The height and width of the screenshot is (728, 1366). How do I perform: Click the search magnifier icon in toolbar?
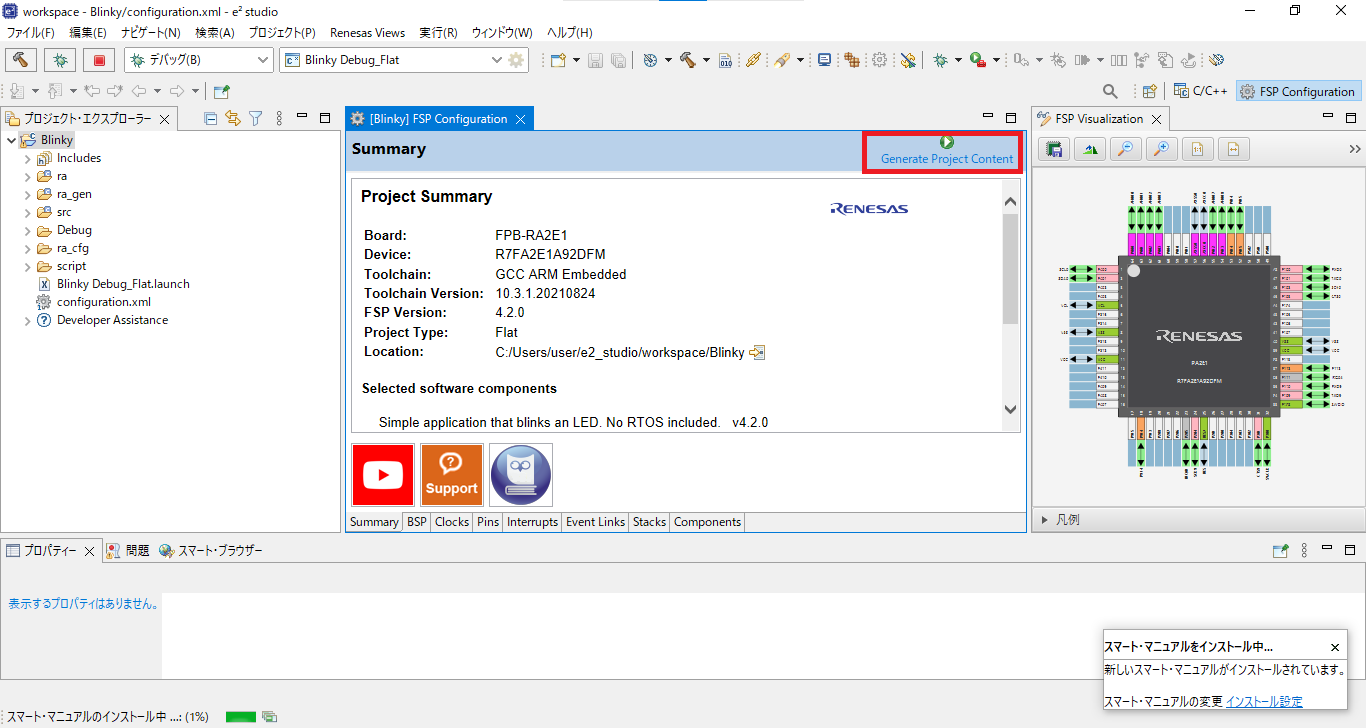[1110, 91]
